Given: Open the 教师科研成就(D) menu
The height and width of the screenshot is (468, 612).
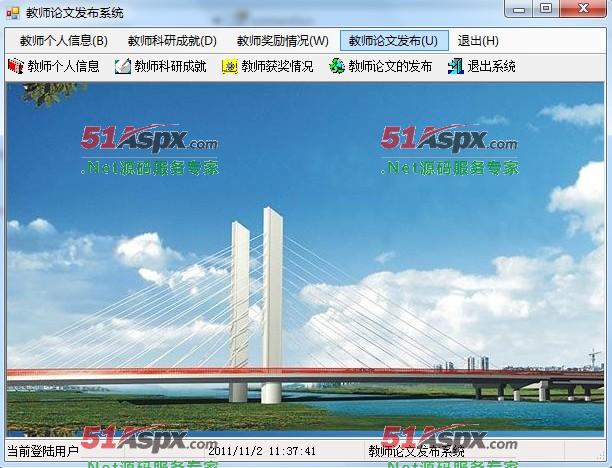Looking at the screenshot, I should tap(172, 41).
